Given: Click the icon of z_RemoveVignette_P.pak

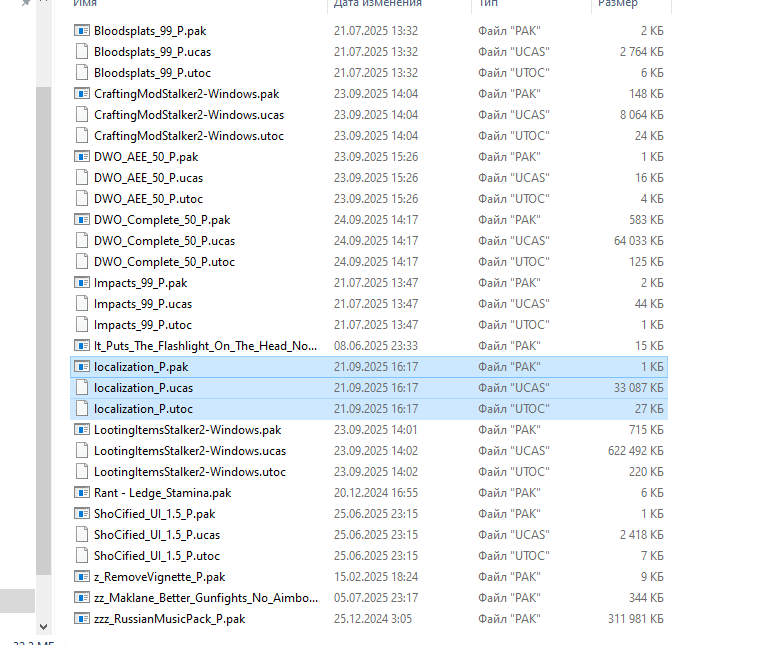Looking at the screenshot, I should pos(82,576).
